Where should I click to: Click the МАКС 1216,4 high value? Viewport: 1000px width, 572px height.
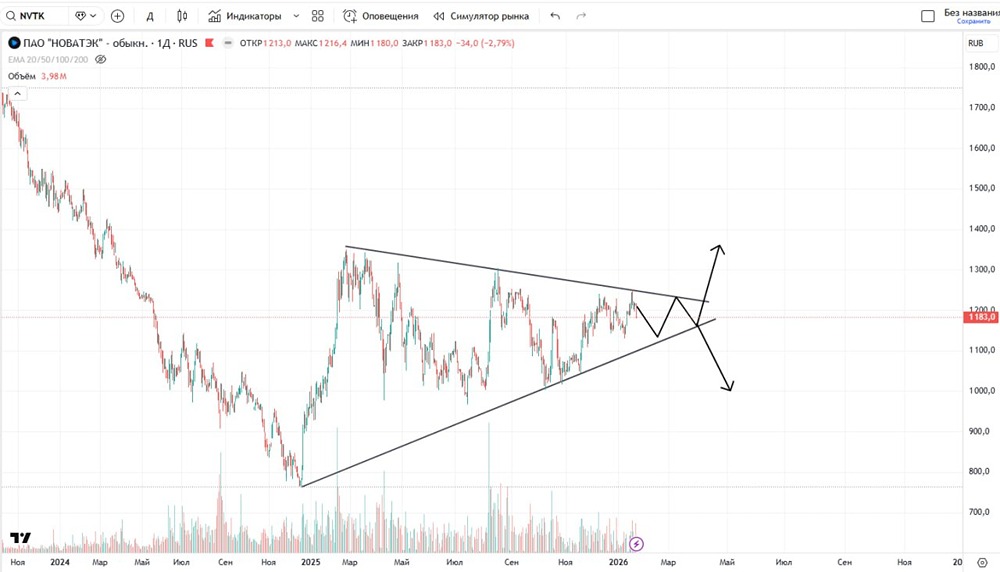[321, 43]
